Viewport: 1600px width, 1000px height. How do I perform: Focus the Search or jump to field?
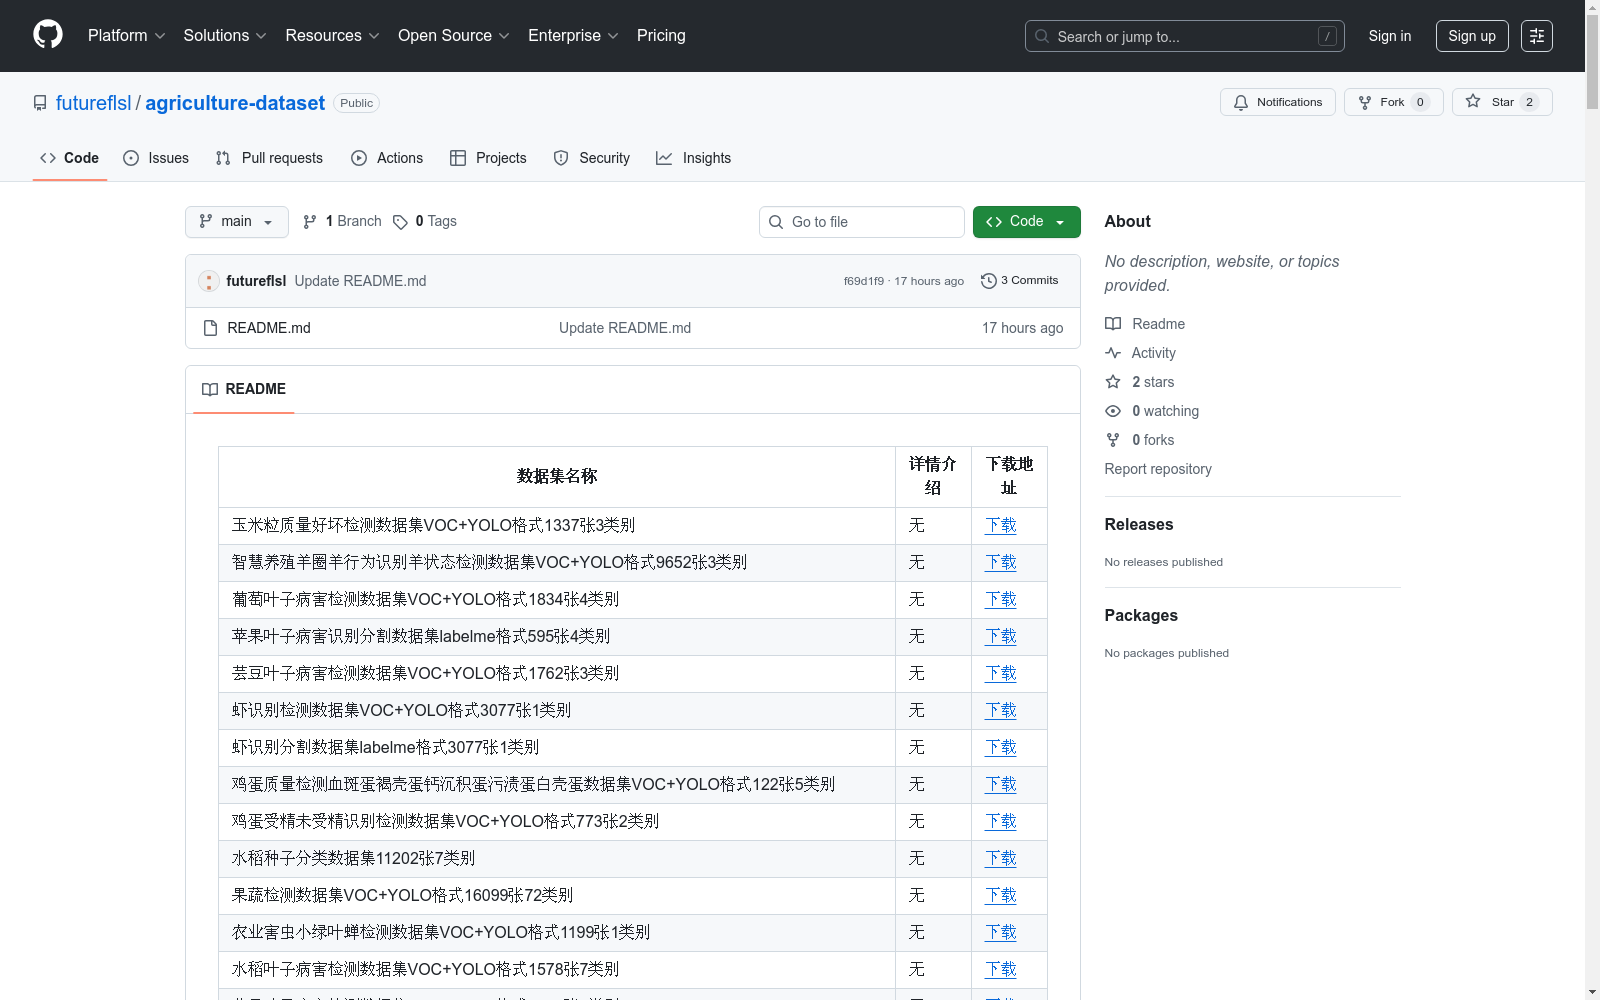click(1184, 36)
